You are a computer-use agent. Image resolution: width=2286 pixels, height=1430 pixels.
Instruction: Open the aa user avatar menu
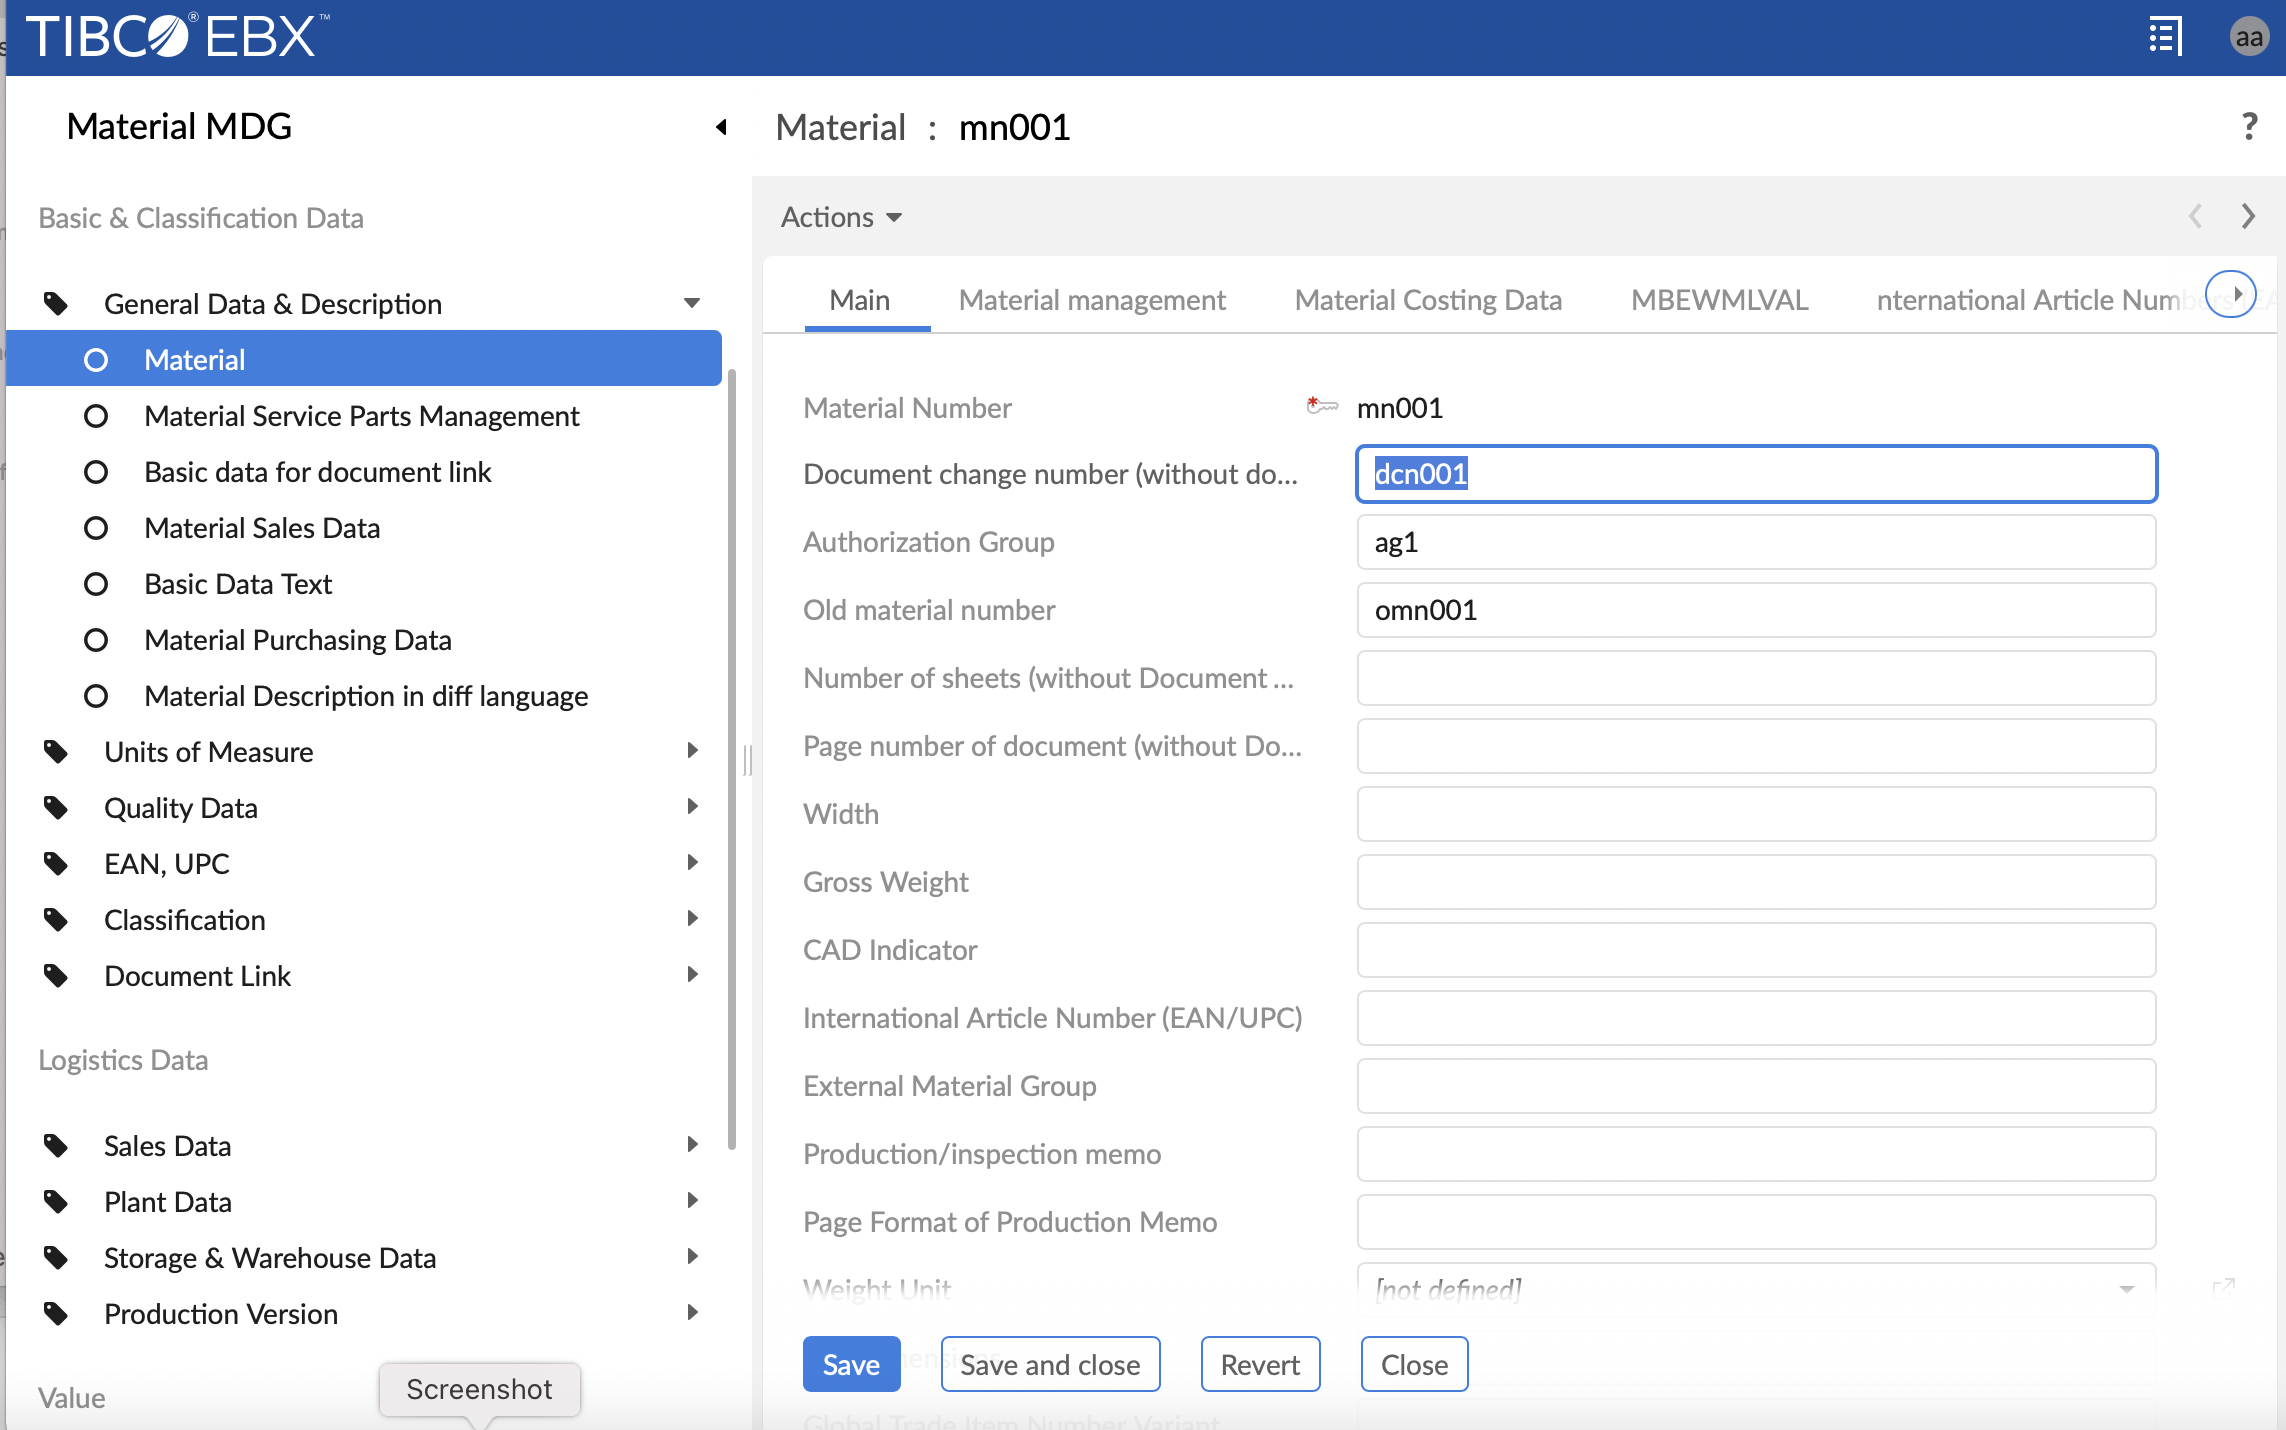click(2248, 37)
